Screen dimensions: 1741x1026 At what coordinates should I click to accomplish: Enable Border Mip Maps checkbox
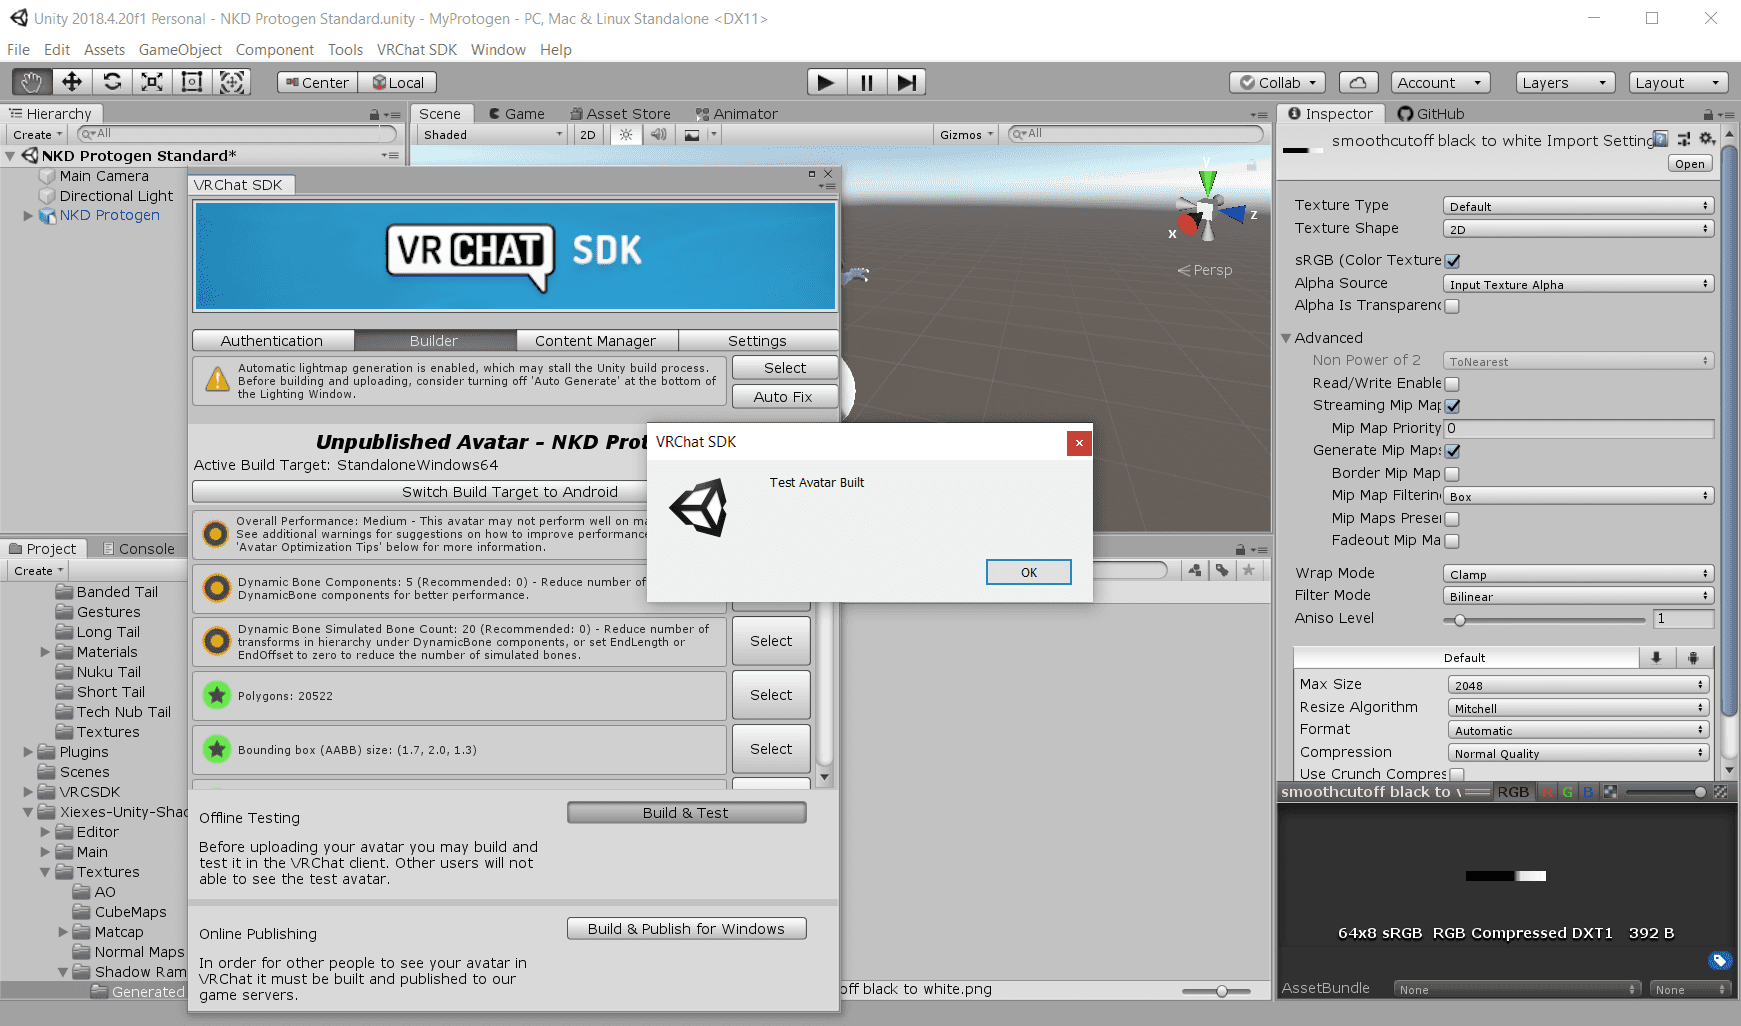(x=1452, y=474)
